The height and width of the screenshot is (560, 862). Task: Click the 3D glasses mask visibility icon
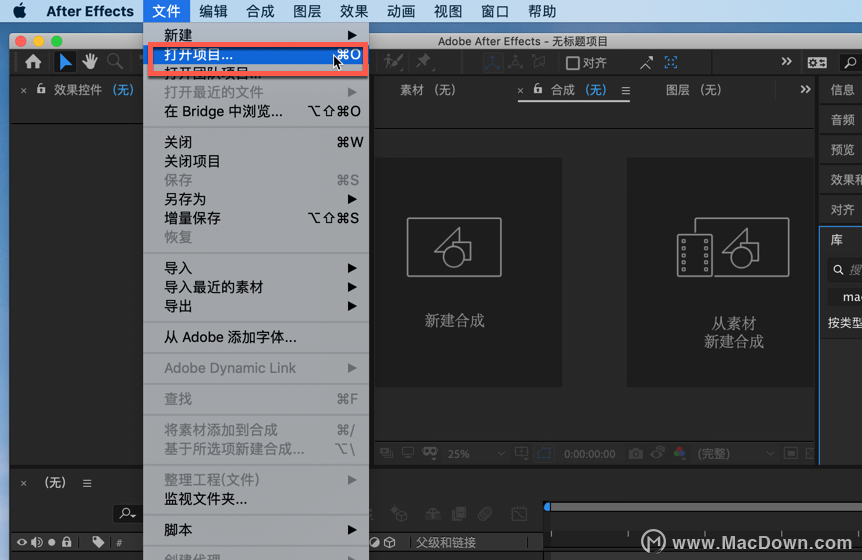tap(430, 453)
